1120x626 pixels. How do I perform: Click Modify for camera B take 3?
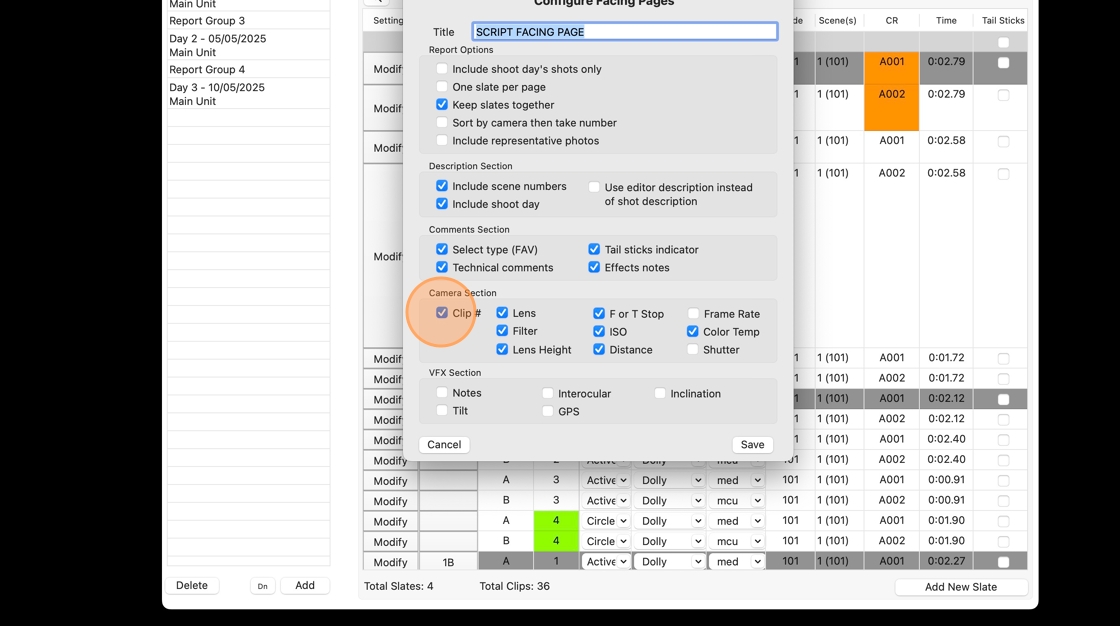pos(390,501)
